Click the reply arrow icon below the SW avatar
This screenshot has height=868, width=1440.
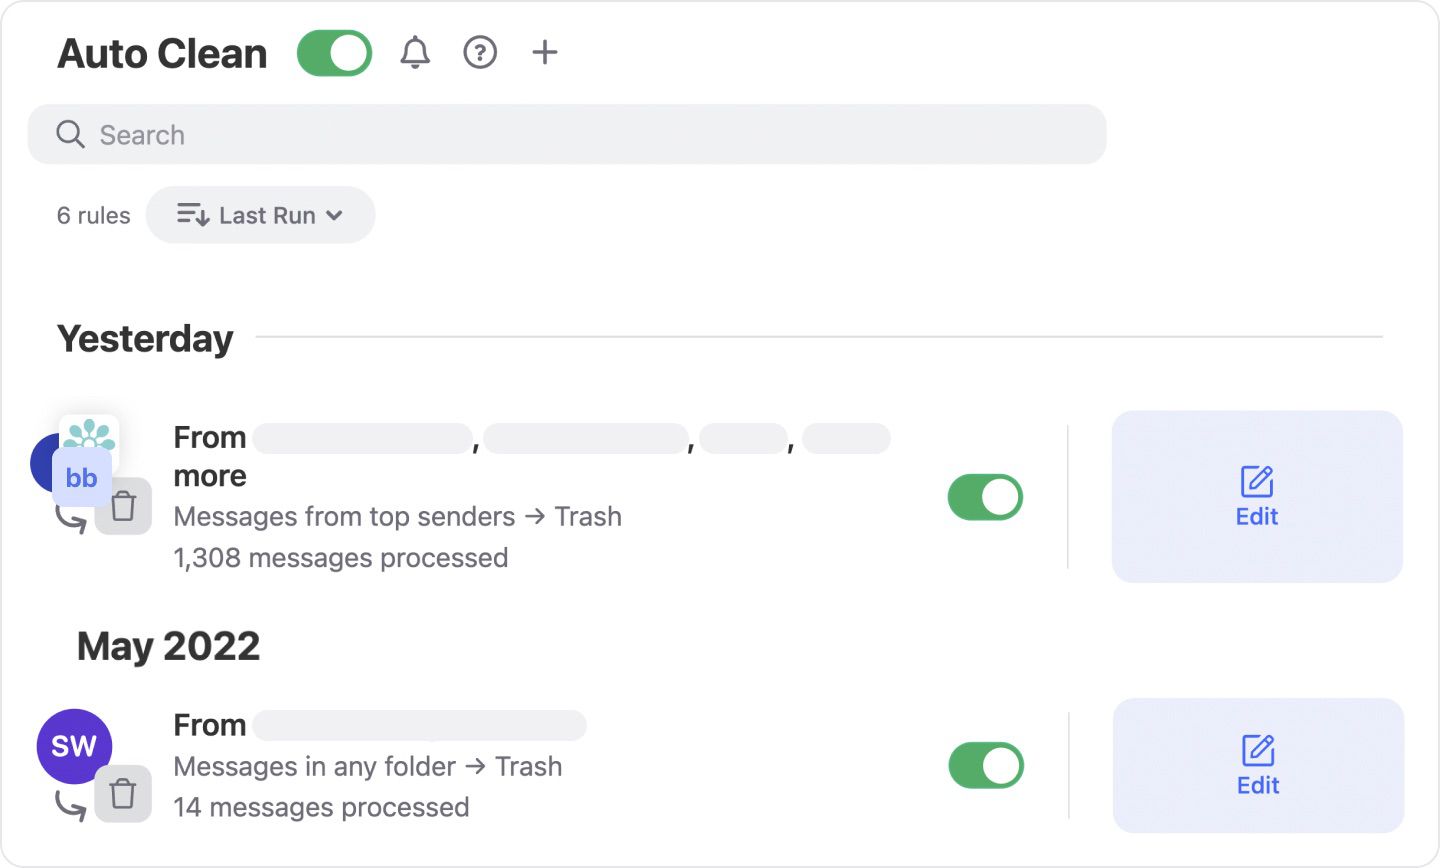click(x=70, y=804)
